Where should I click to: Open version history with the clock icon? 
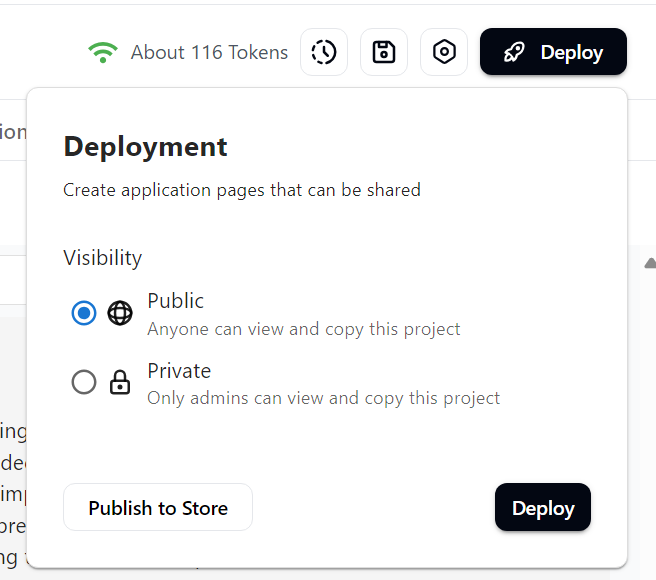[324, 52]
